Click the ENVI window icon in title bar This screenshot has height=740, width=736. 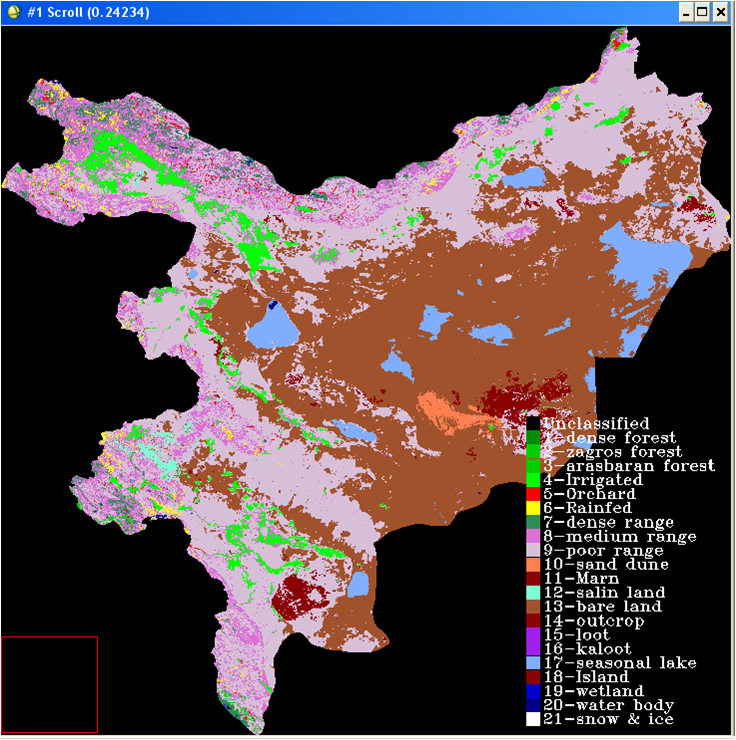coord(11,12)
